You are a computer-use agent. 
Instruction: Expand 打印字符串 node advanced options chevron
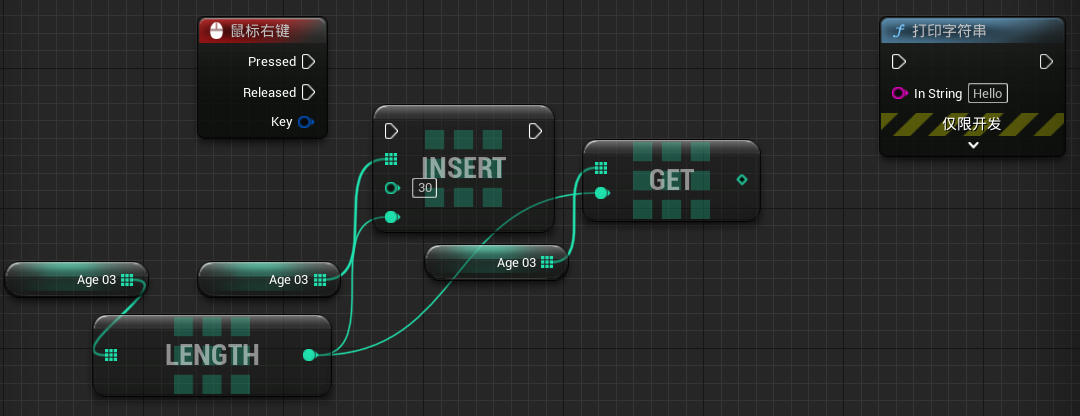(973, 145)
